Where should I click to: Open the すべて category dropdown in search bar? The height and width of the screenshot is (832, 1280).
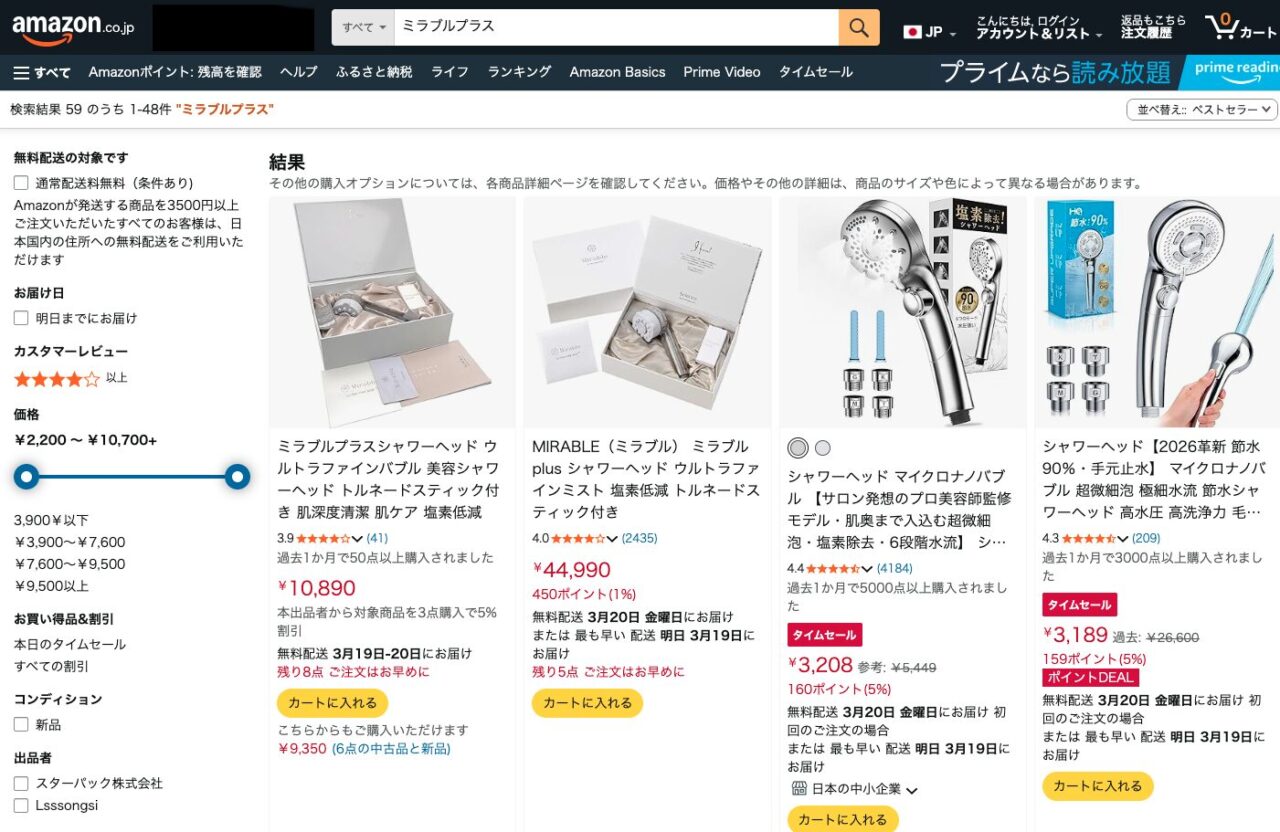click(x=363, y=27)
